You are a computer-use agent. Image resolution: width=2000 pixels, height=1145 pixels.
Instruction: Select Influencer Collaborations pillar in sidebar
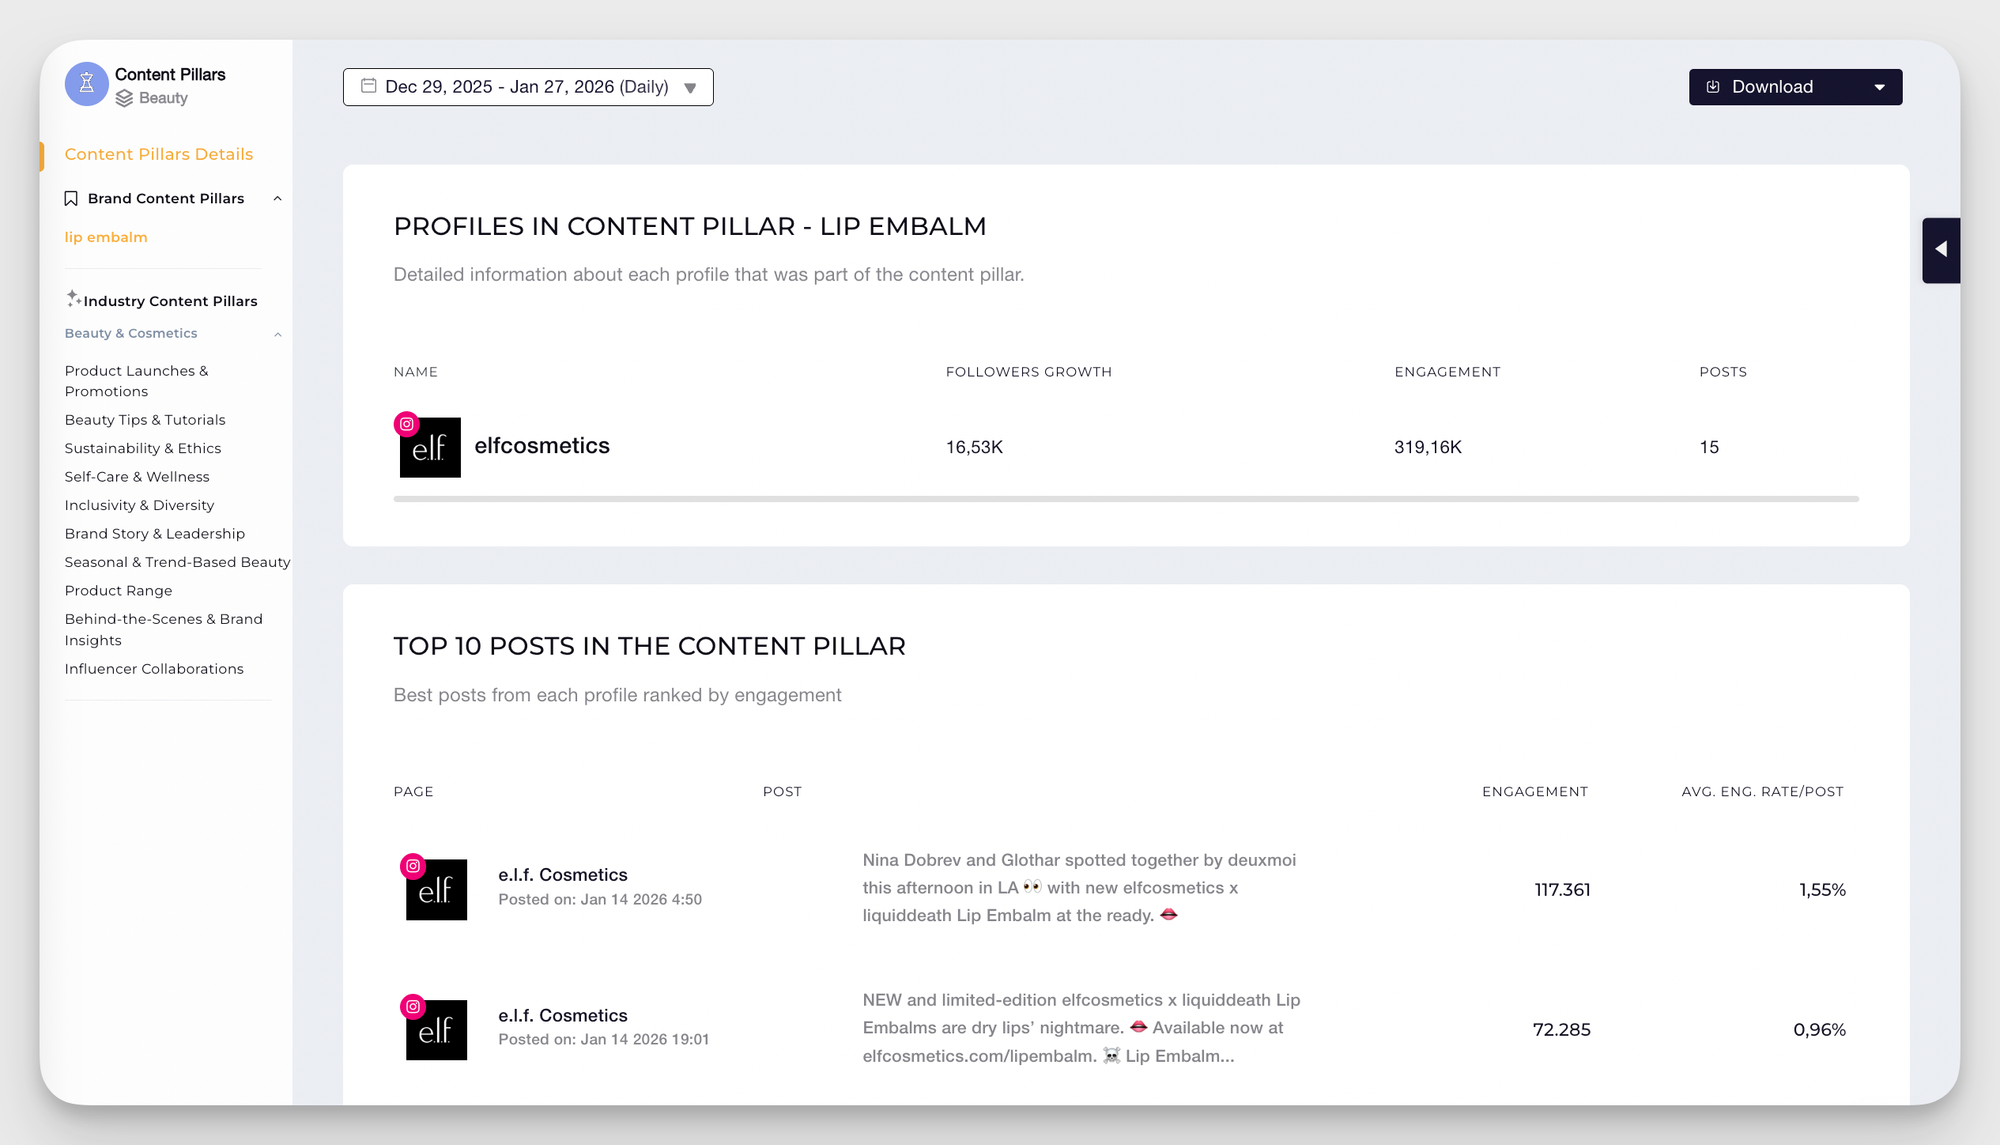point(154,668)
